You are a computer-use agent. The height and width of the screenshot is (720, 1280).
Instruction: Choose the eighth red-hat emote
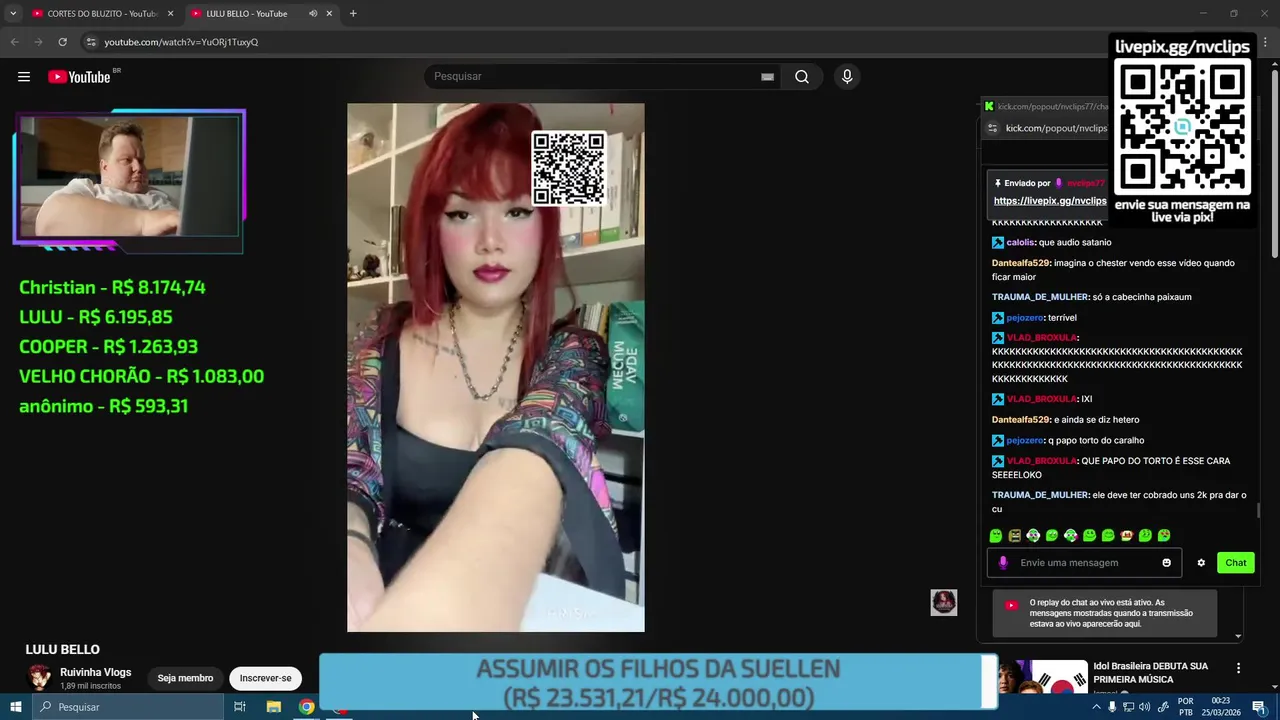click(x=1127, y=536)
